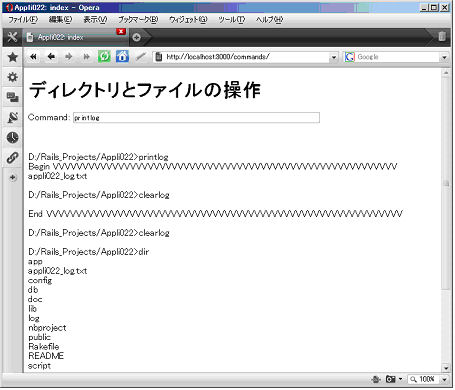The width and height of the screenshot is (455, 390).
Task: Open the Links chain panel
Action: coord(13,158)
